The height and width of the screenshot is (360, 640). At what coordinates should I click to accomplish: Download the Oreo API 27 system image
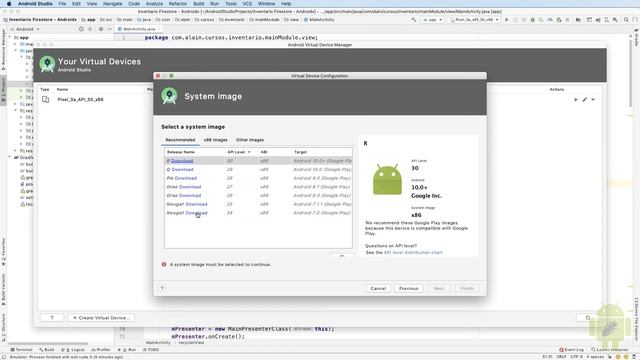(x=190, y=187)
